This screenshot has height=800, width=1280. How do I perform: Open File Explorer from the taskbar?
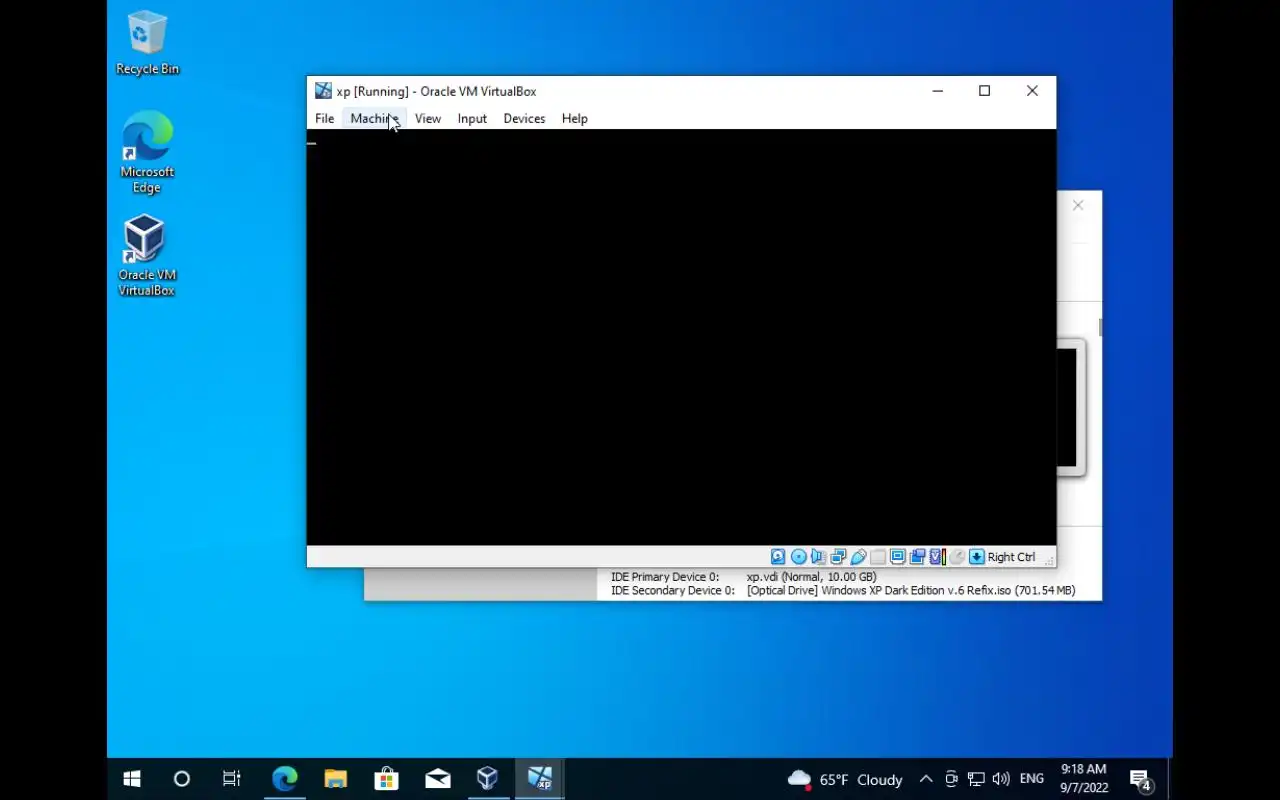pyautogui.click(x=335, y=779)
